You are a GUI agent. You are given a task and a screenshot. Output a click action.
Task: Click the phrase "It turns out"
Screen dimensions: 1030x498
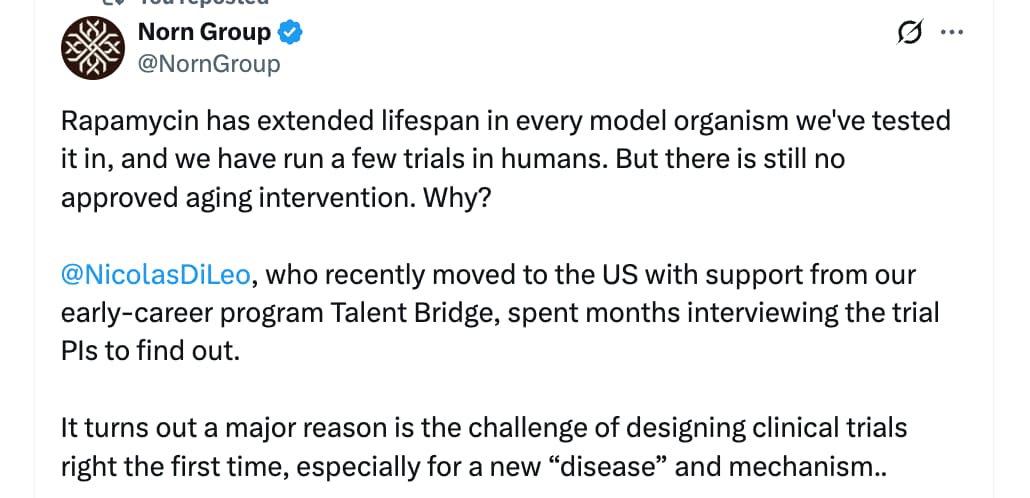tap(123, 428)
